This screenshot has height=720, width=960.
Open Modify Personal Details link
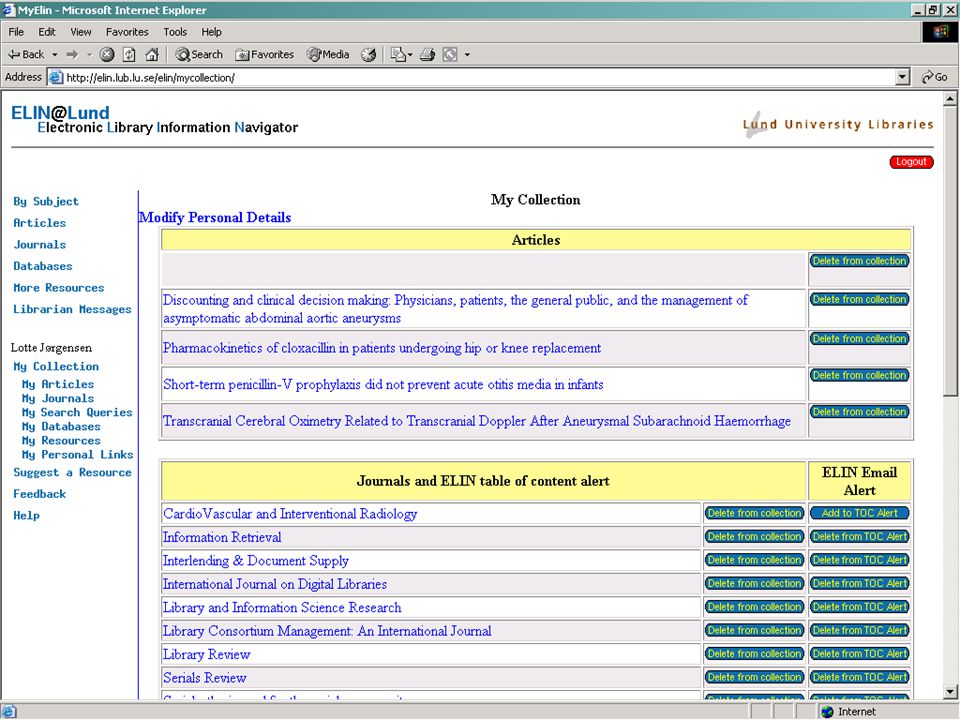(215, 217)
